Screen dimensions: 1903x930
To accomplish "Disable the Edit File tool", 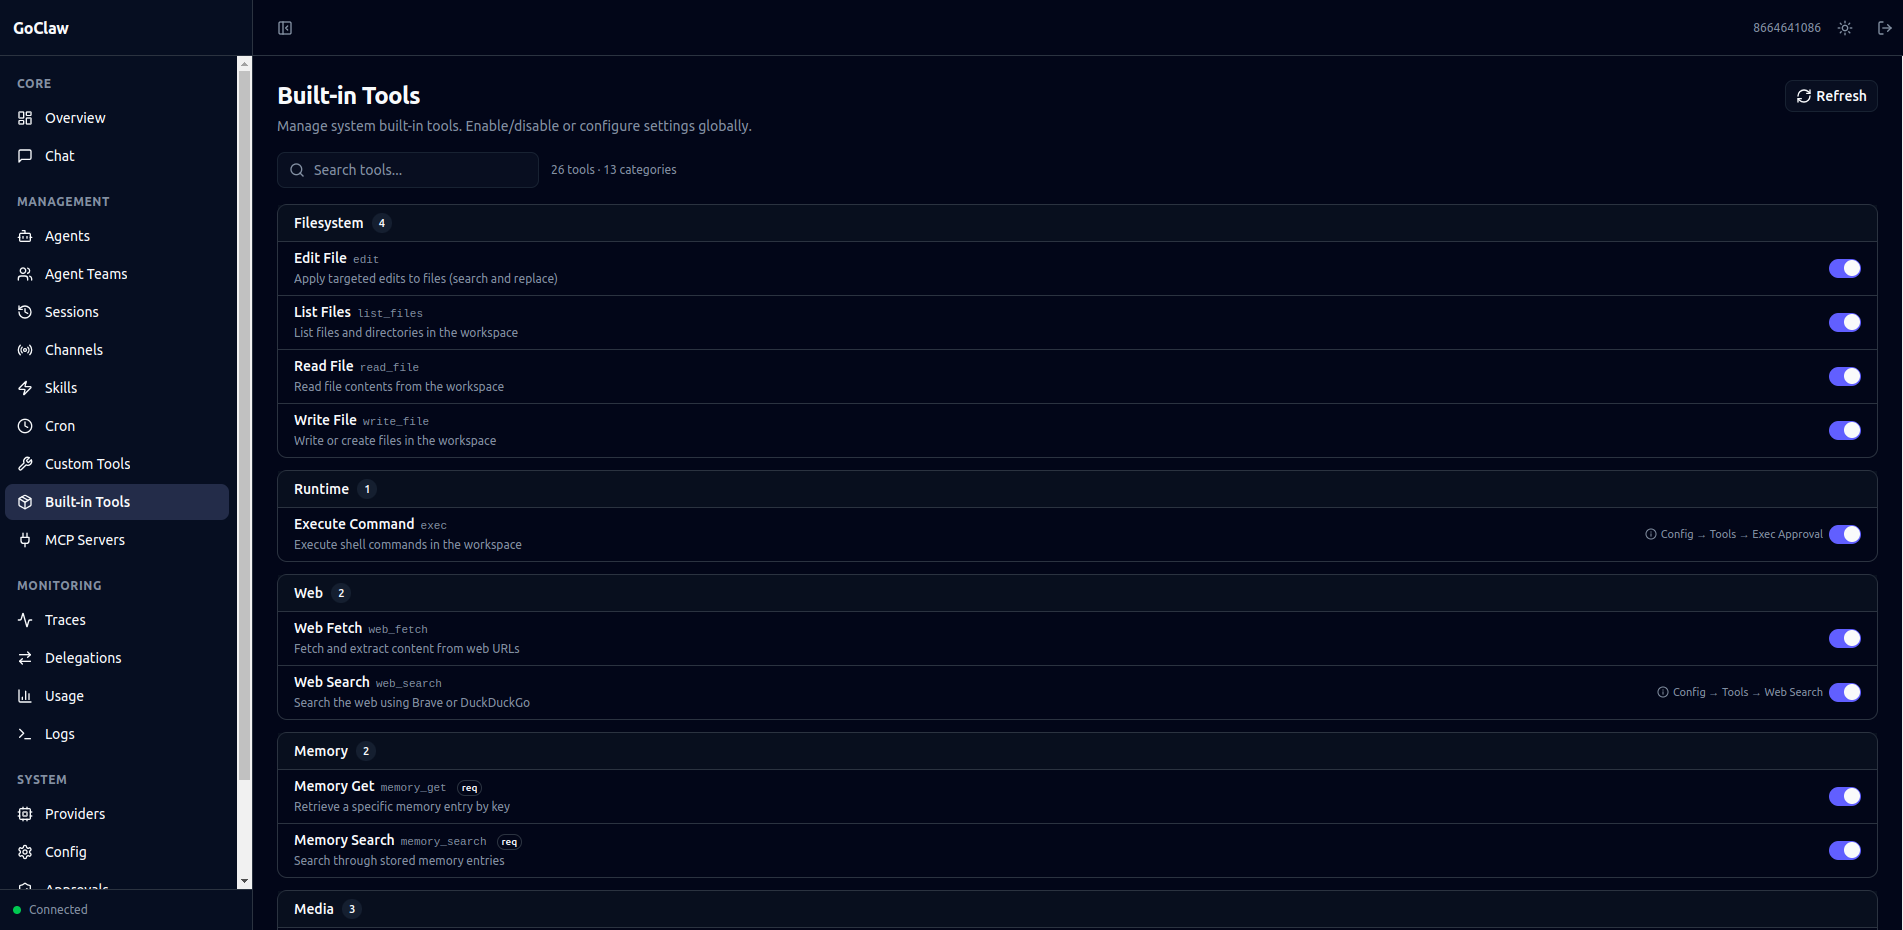I will click(1844, 268).
